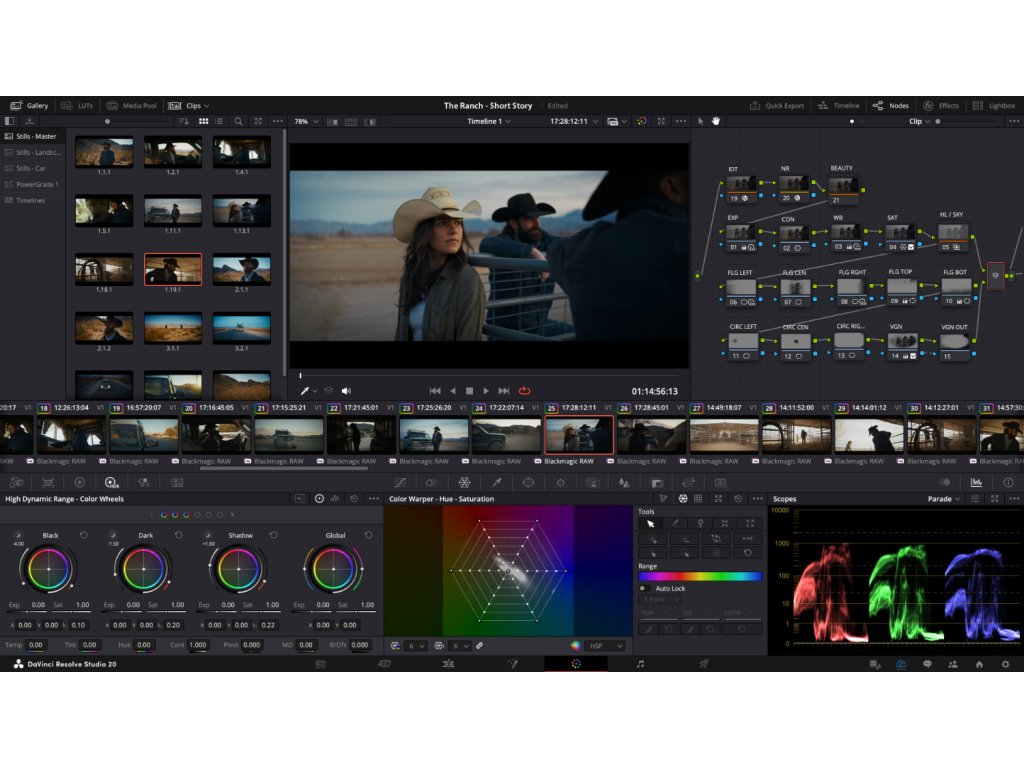
Task: Click the Quick Export button
Action: click(x=777, y=105)
